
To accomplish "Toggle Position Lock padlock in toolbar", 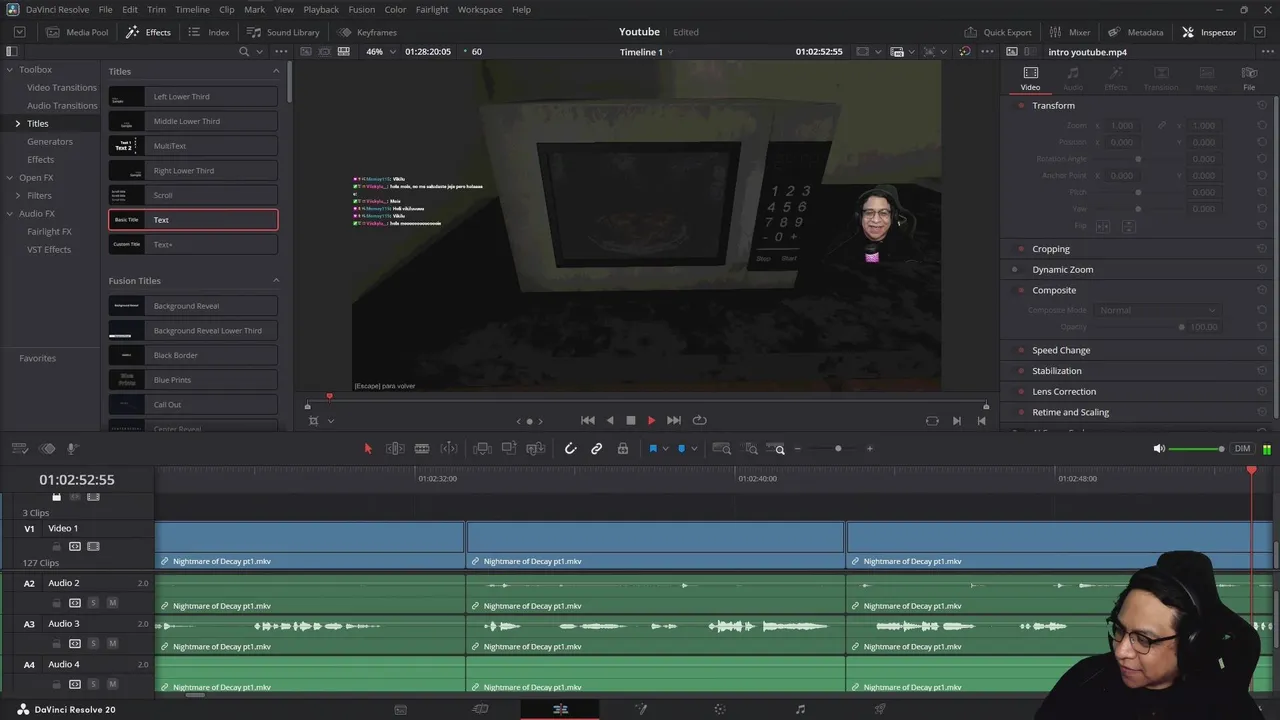I will [623, 449].
